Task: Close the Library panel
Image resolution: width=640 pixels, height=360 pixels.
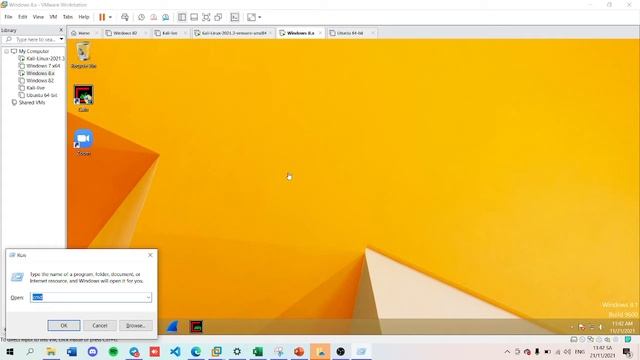Action: [61, 30]
